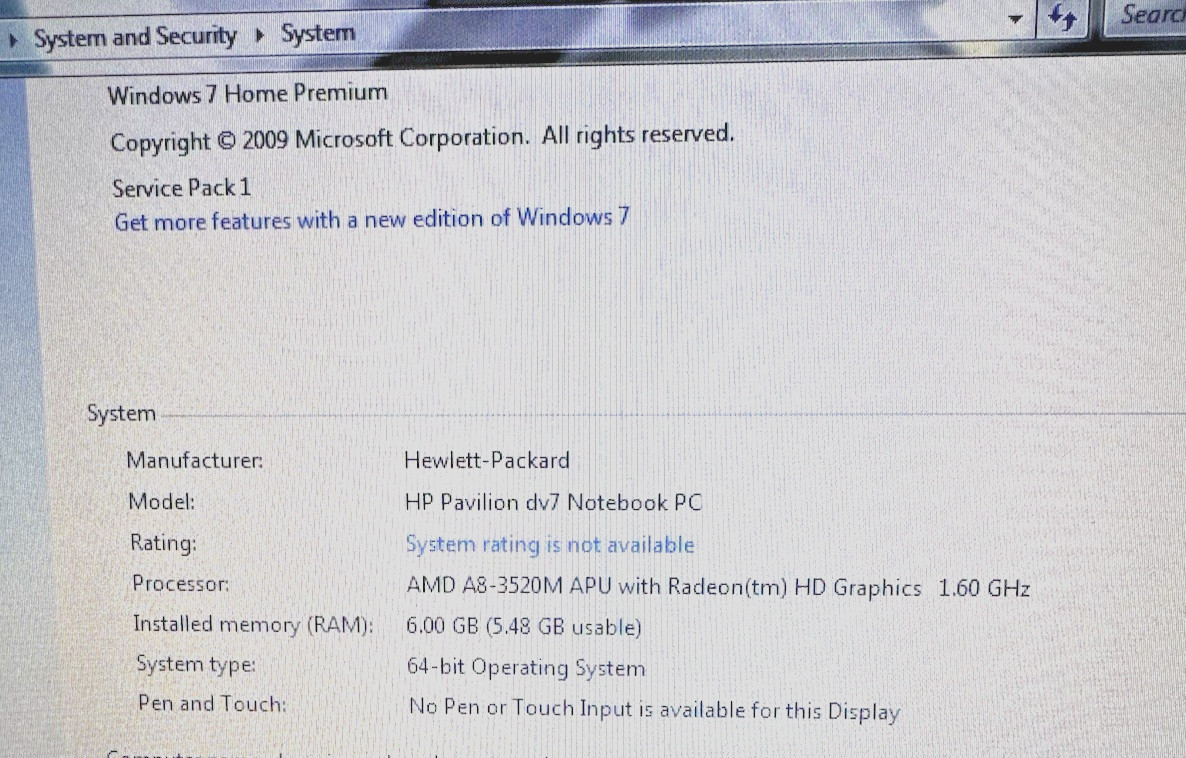Screen dimensions: 1186x758
Task: Click the Installed memory (RAM): label
Action: point(253,624)
